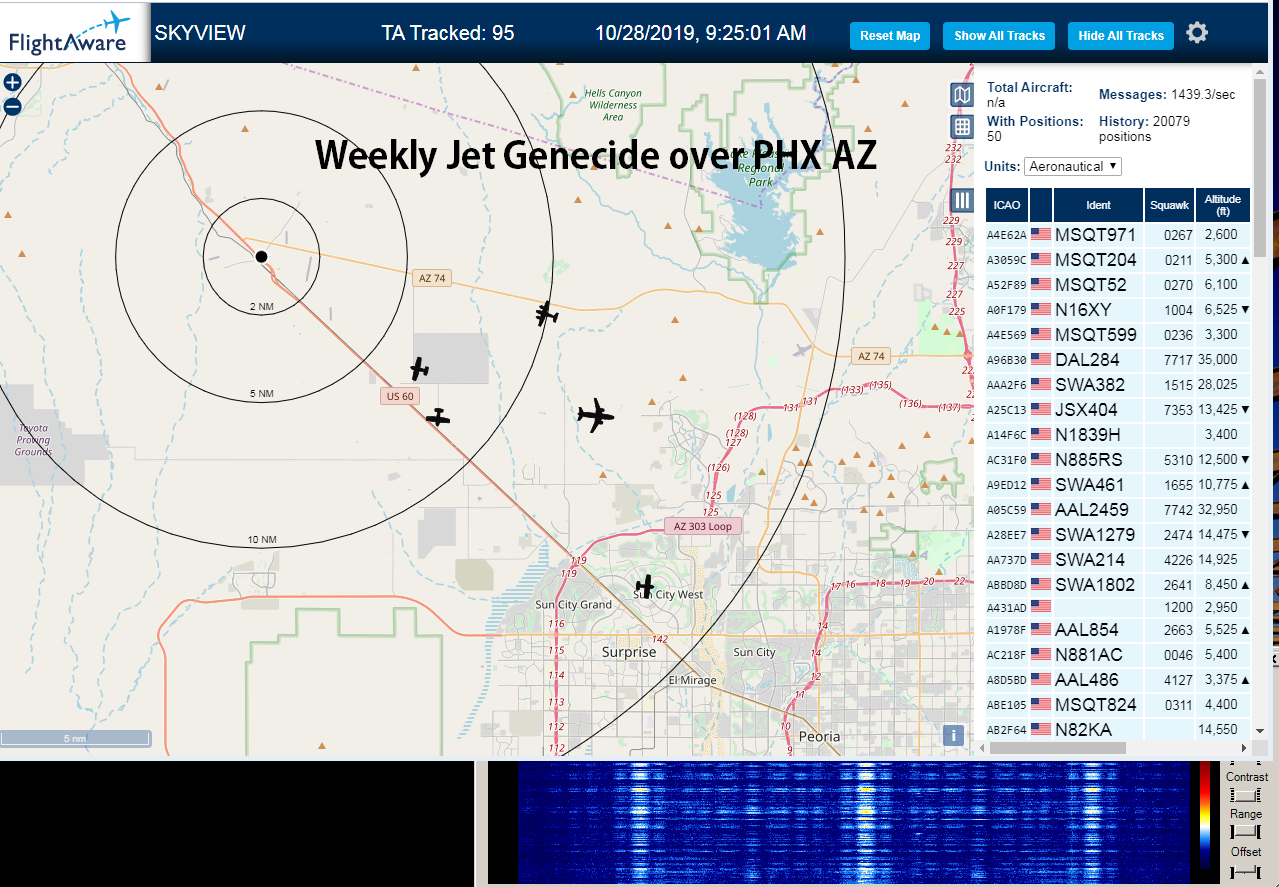Click the date and time display
This screenshot has height=887, width=1279.
700,33
